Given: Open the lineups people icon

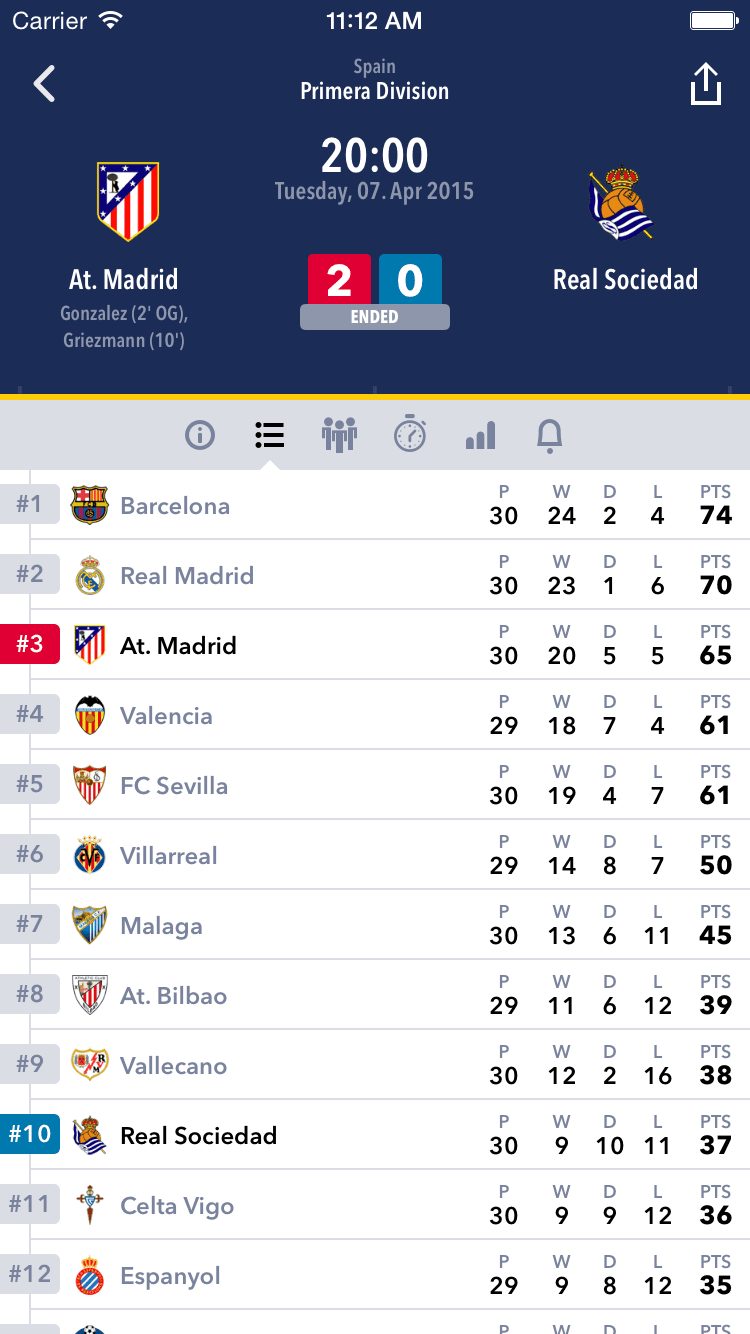Looking at the screenshot, I should (x=339, y=435).
